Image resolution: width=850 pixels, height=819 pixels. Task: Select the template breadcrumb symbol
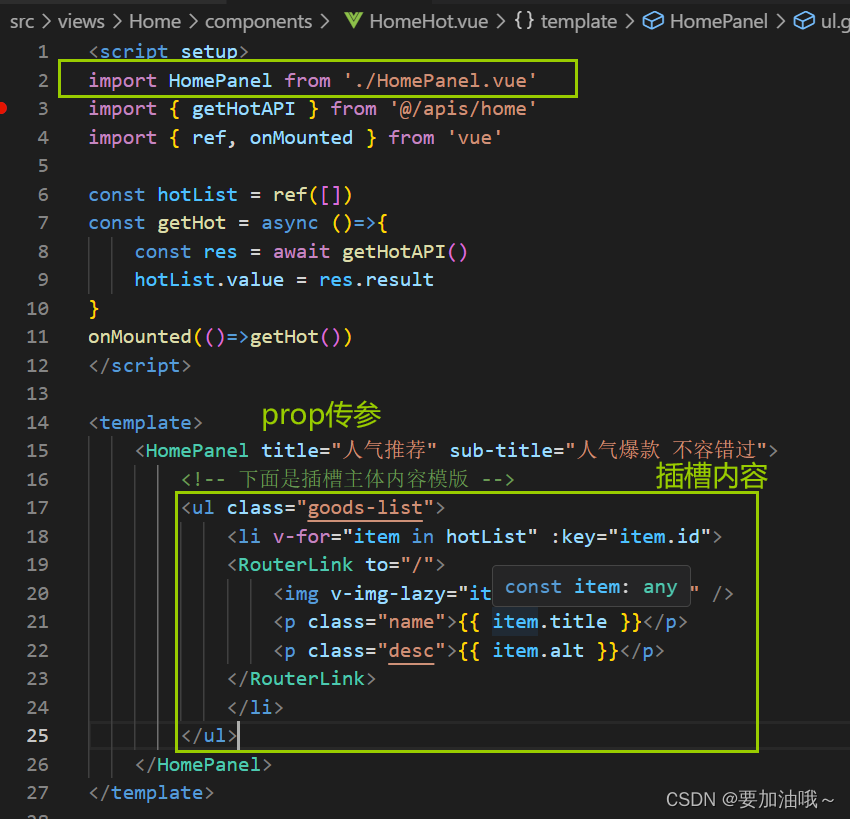(578, 22)
